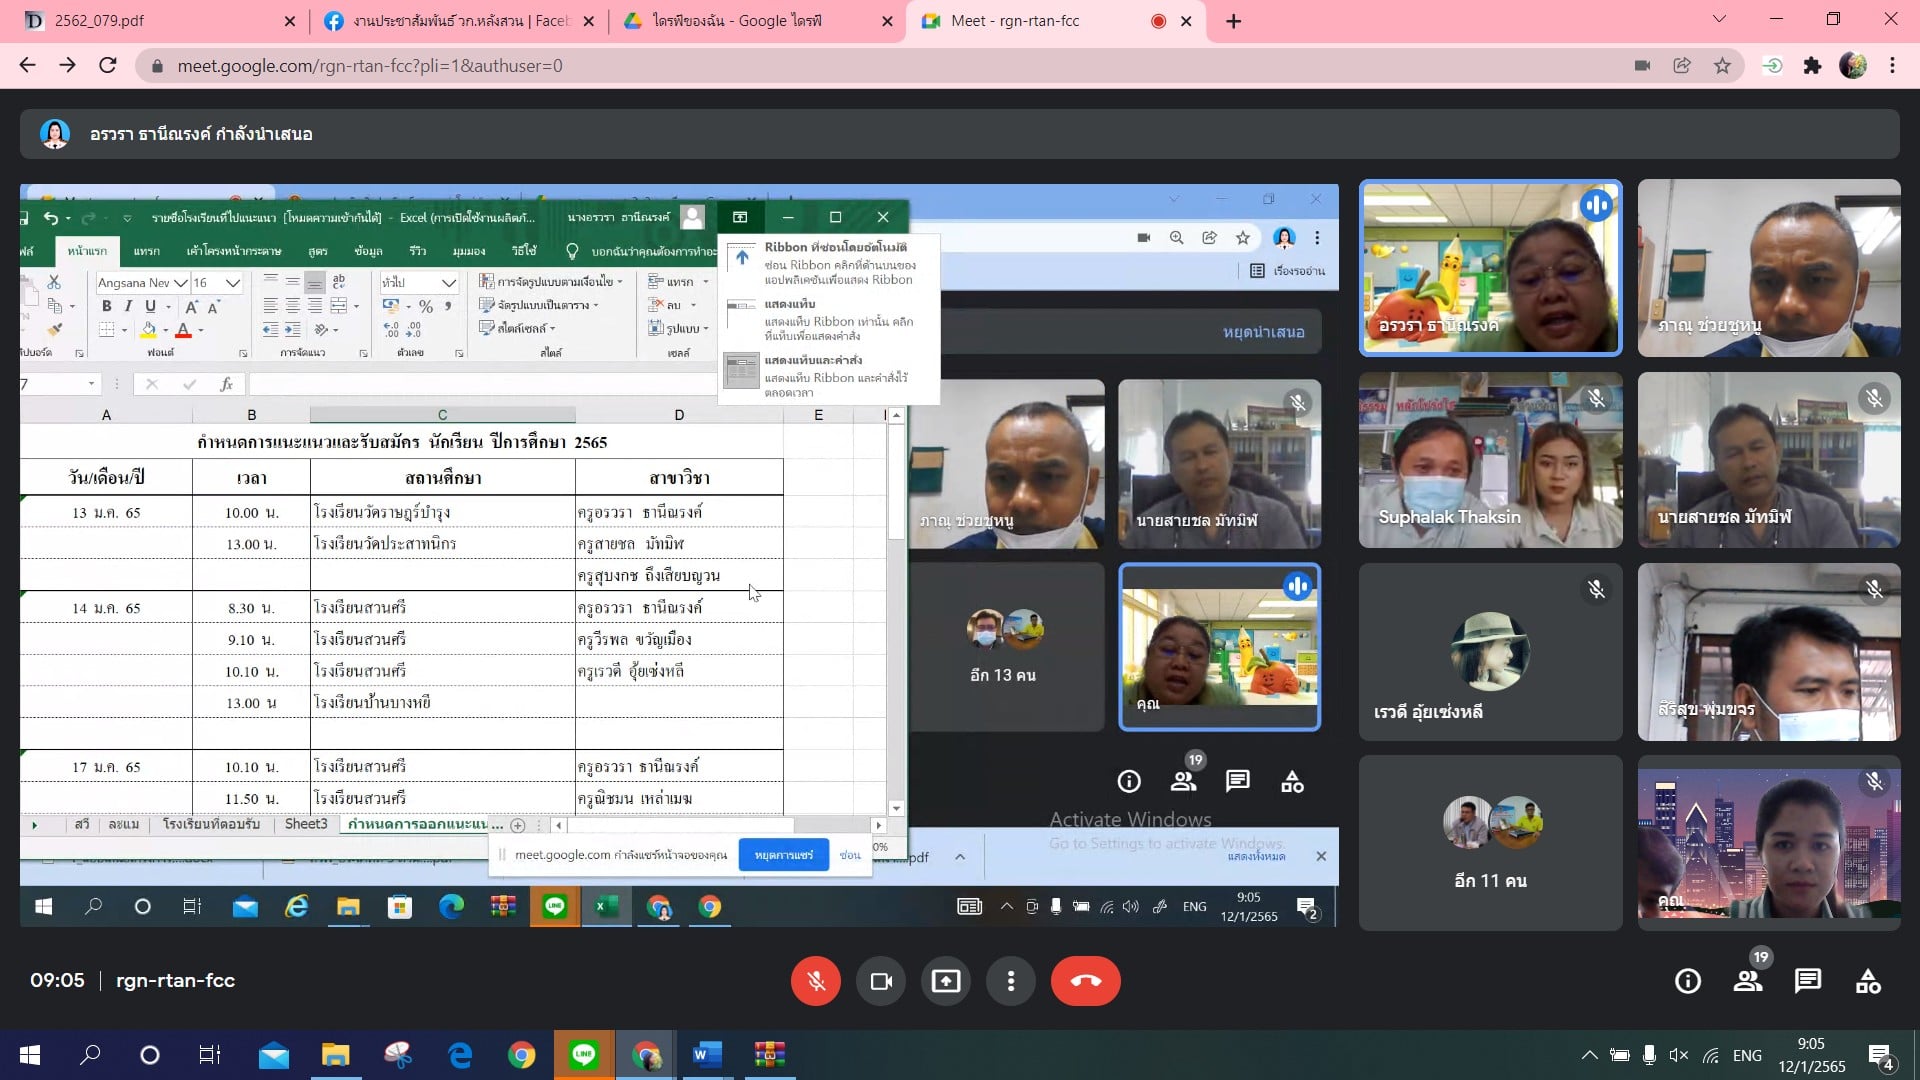Open the Chrome extensions puzzle icon
The height and width of the screenshot is (1080, 1920).
tap(1812, 66)
